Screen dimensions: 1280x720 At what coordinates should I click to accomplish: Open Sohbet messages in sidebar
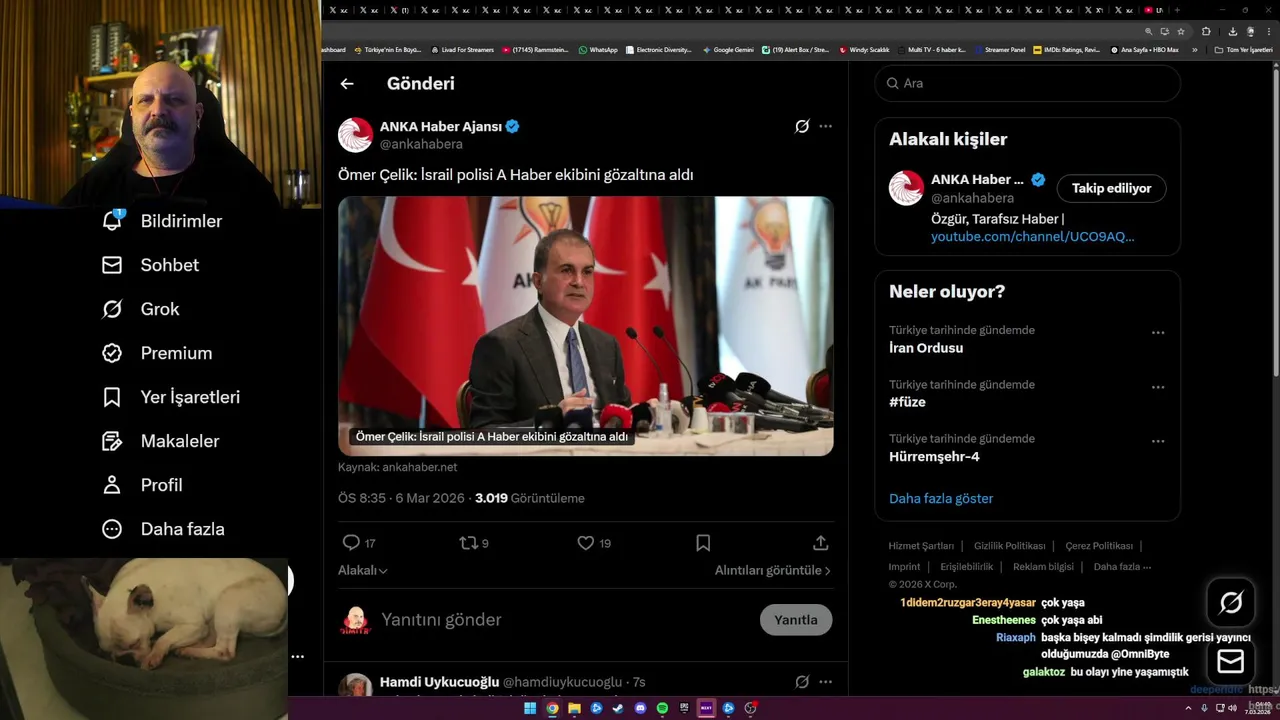tap(150, 265)
